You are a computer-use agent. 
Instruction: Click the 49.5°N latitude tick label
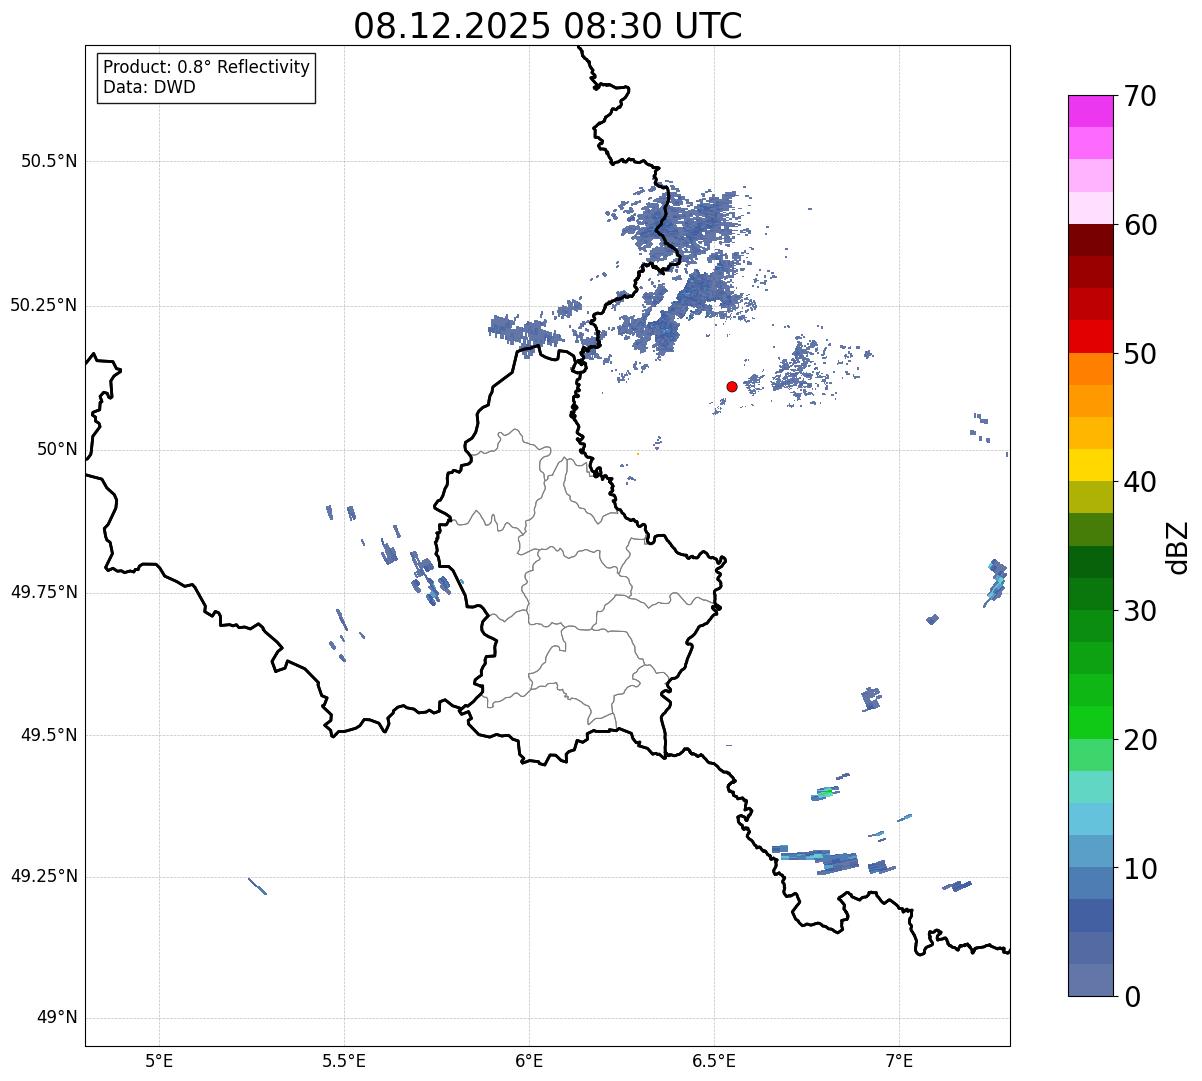[49, 735]
